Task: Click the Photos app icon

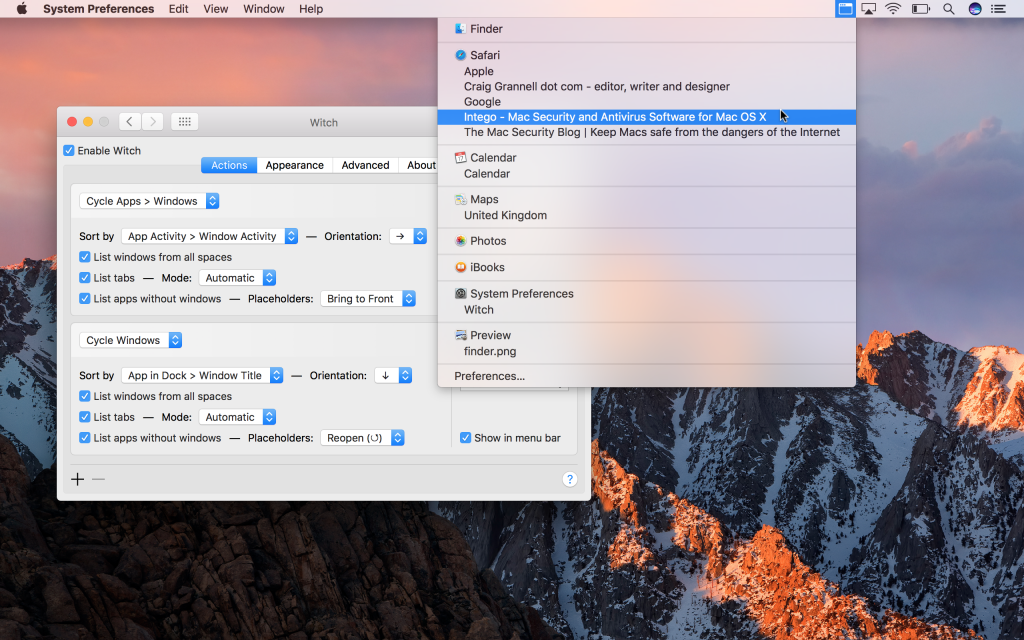Action: click(x=460, y=240)
